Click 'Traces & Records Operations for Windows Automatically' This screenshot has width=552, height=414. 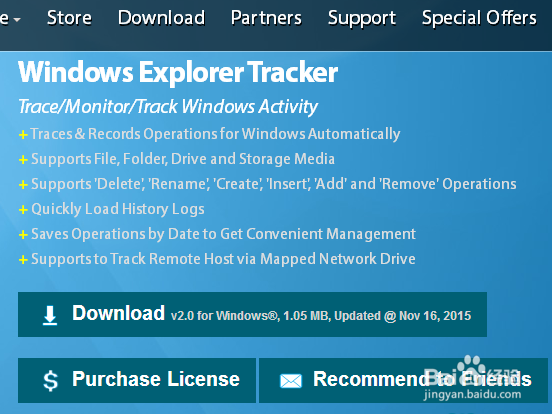click(x=215, y=134)
